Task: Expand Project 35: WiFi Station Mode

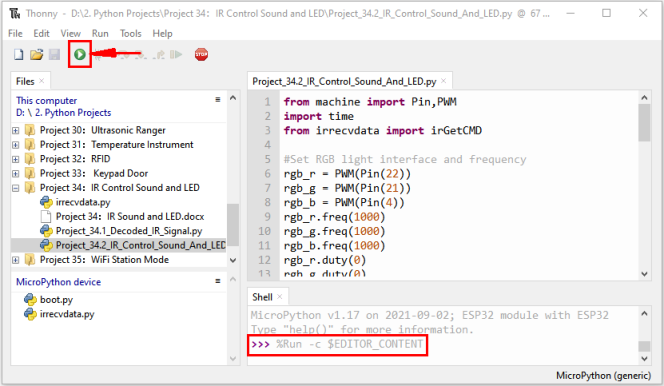Action: point(16,260)
